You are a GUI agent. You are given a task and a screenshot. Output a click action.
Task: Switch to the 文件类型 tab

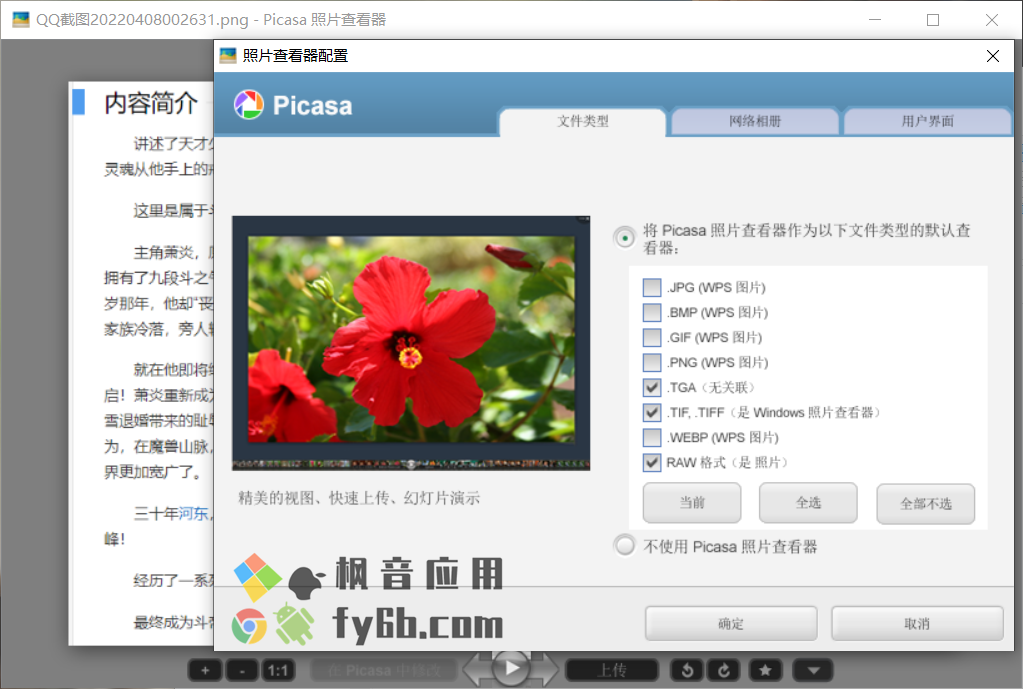pyautogui.click(x=583, y=121)
